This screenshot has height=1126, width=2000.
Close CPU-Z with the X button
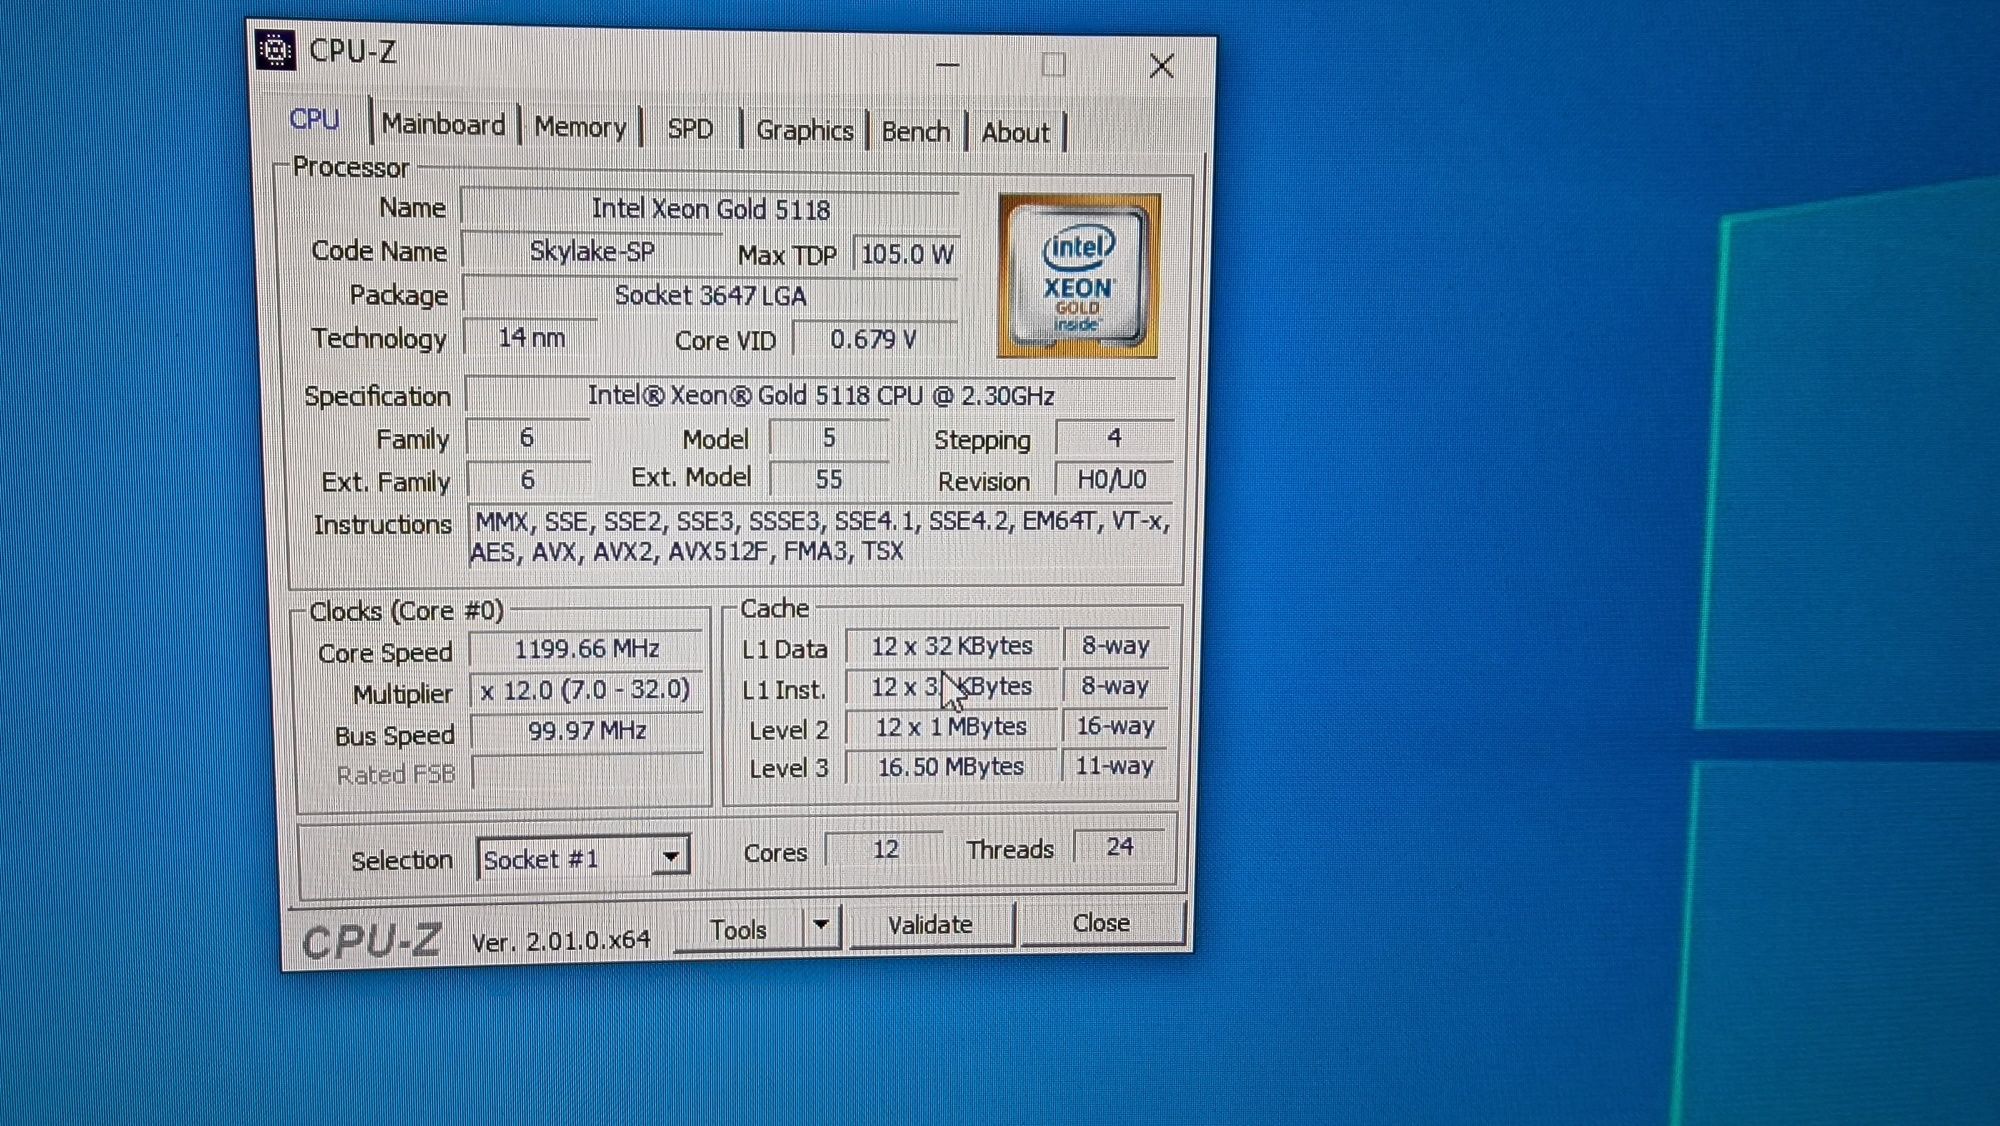[x=1161, y=67]
